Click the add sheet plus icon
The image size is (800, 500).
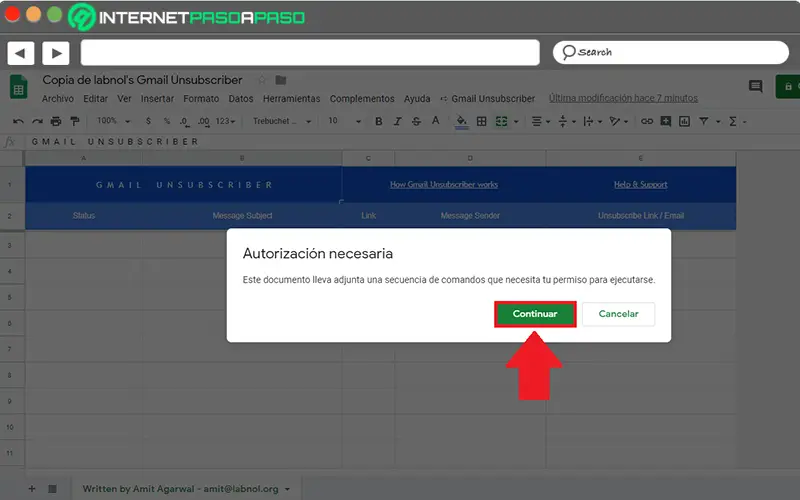(x=32, y=489)
